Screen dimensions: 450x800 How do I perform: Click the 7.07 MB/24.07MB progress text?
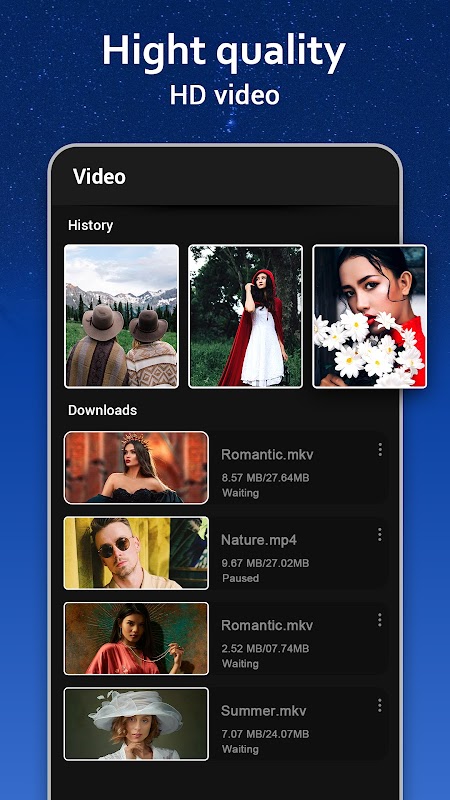[x=265, y=734]
